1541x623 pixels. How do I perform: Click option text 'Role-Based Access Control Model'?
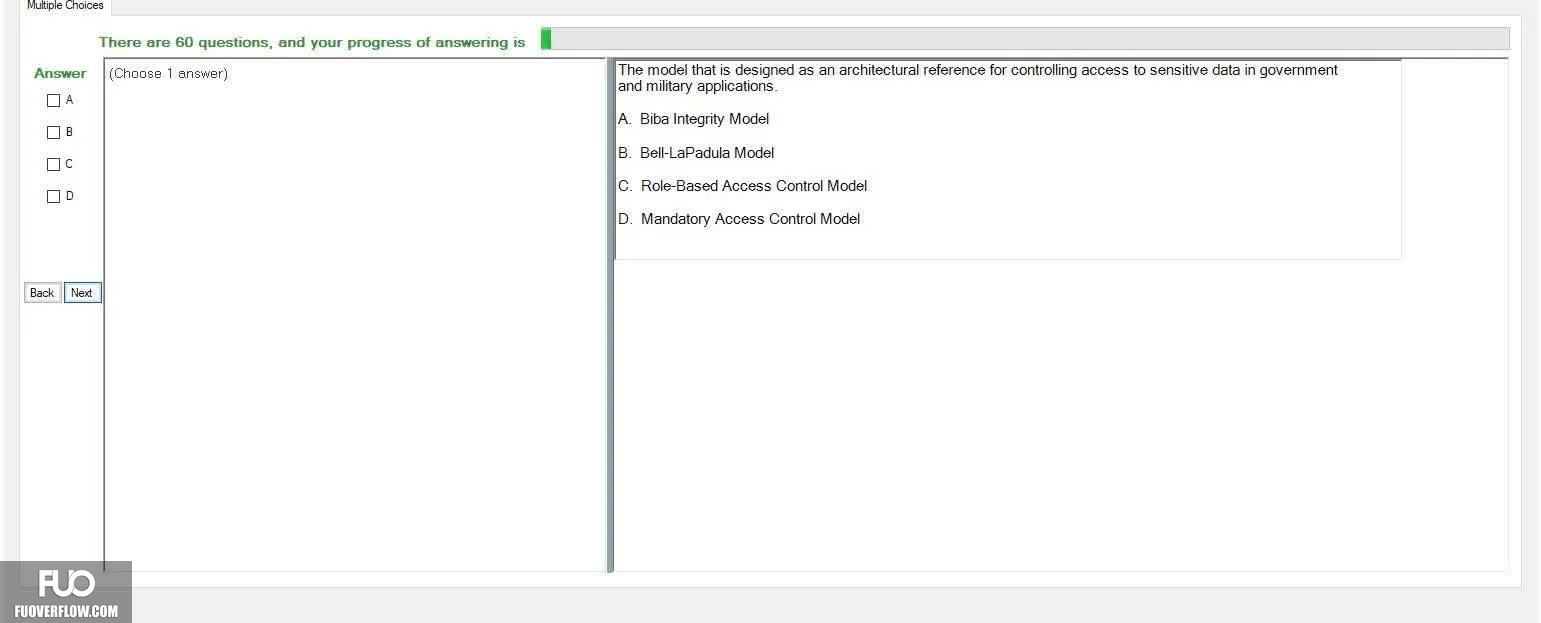pos(754,186)
